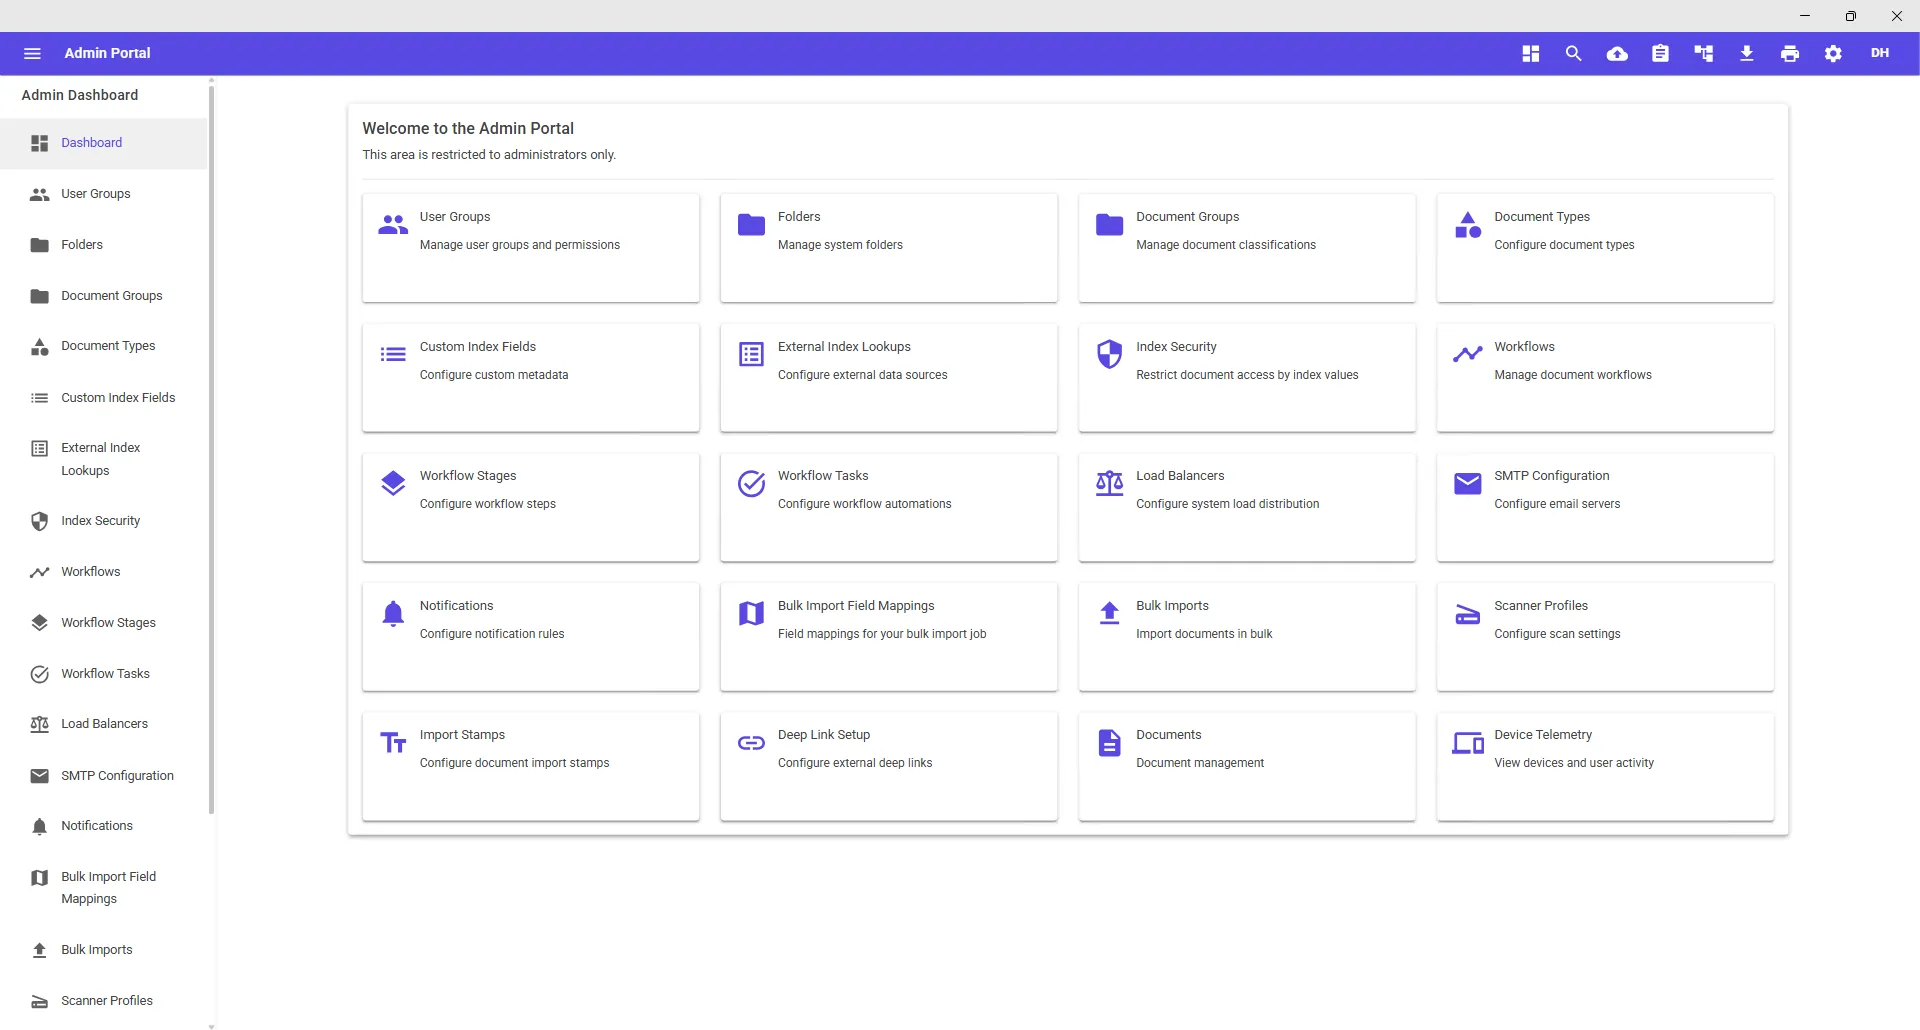Click the download icon in top bar

click(x=1746, y=53)
